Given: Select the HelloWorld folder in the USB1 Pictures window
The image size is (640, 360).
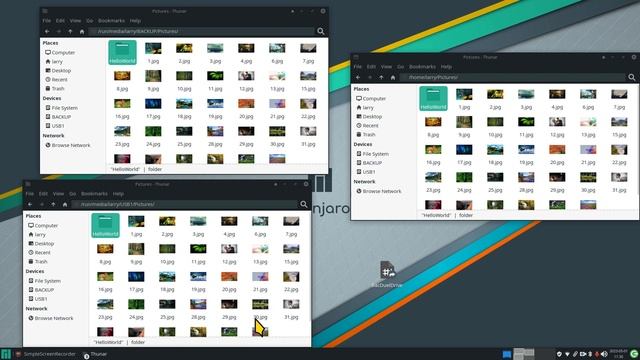Looking at the screenshot, I should [105, 225].
